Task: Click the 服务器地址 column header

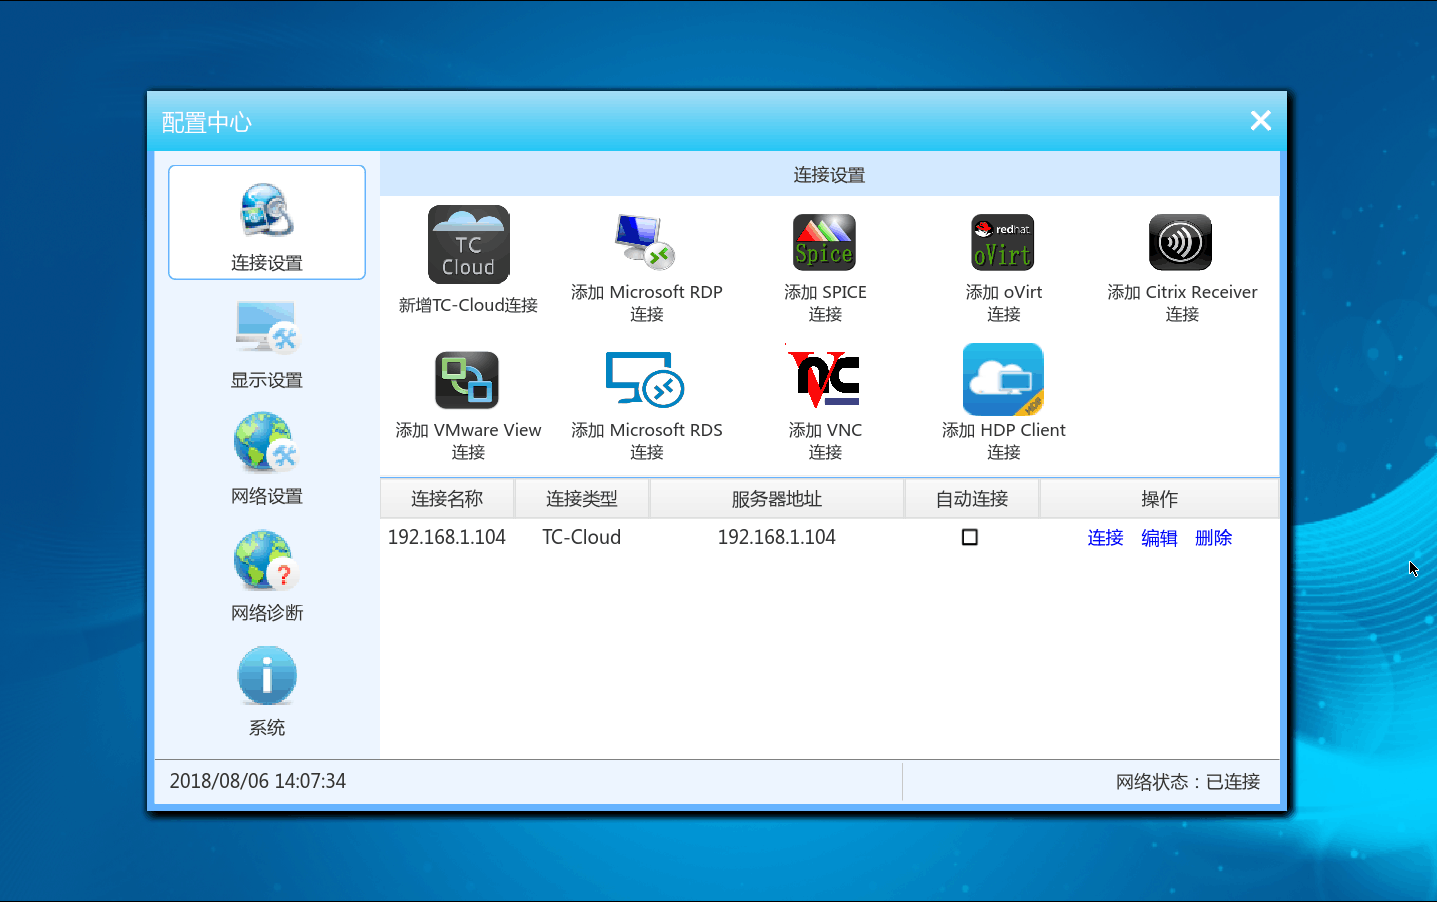Action: [777, 499]
